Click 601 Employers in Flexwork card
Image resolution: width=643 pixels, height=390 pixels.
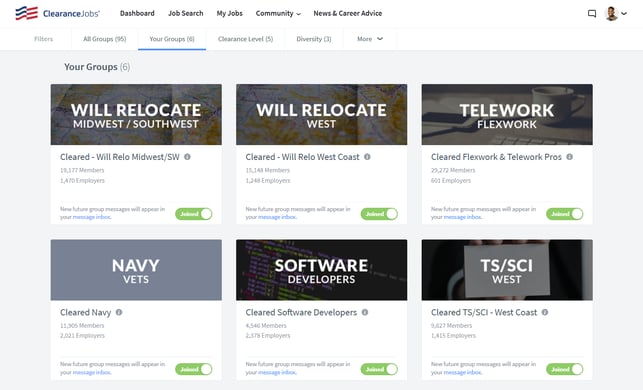click(451, 180)
